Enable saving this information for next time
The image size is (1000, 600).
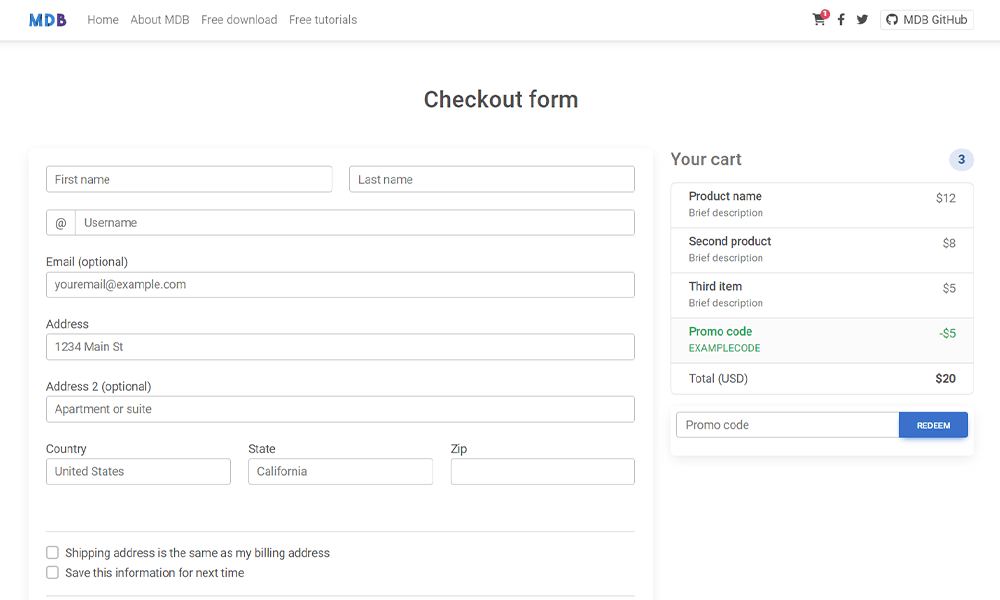tap(52, 572)
